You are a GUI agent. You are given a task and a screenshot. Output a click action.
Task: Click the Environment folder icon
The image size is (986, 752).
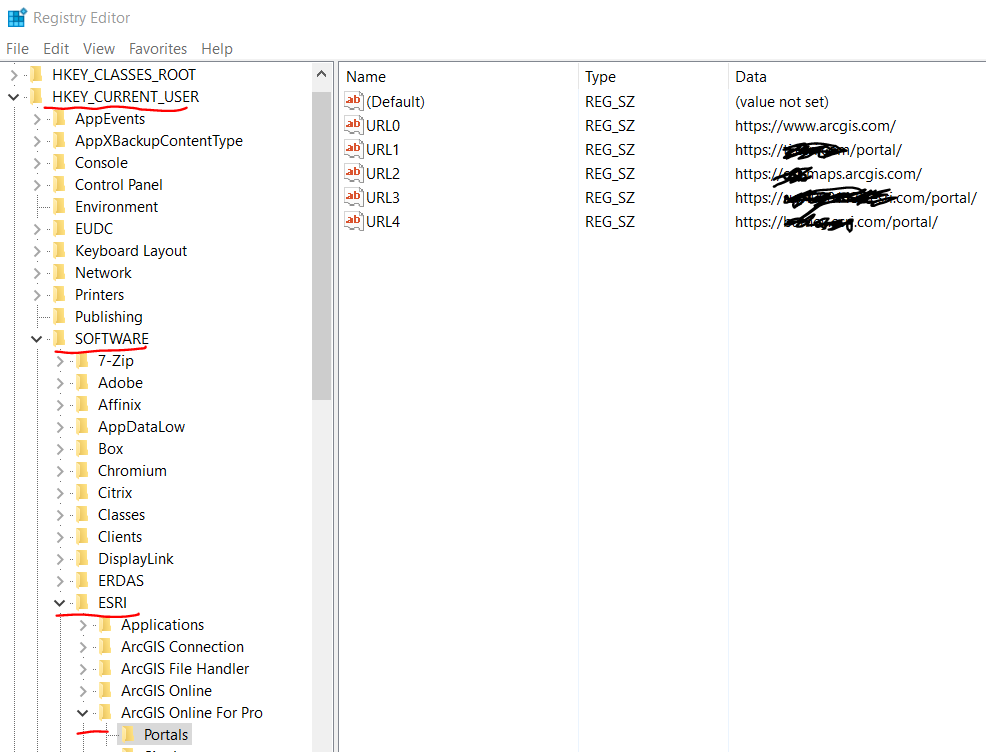60,207
